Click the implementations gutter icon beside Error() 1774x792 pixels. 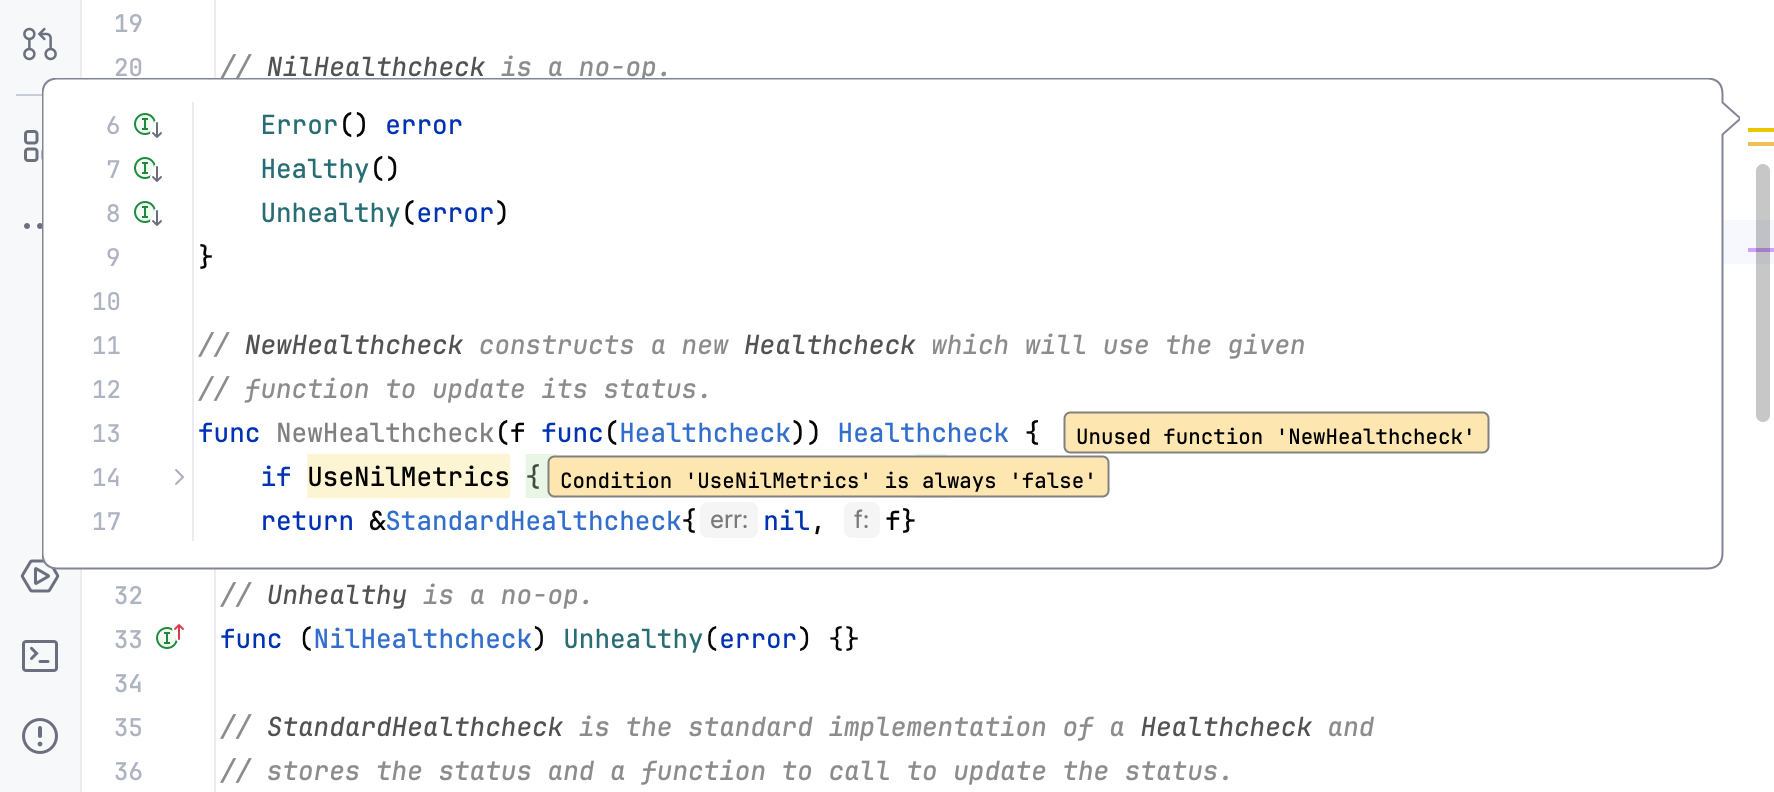(x=148, y=126)
